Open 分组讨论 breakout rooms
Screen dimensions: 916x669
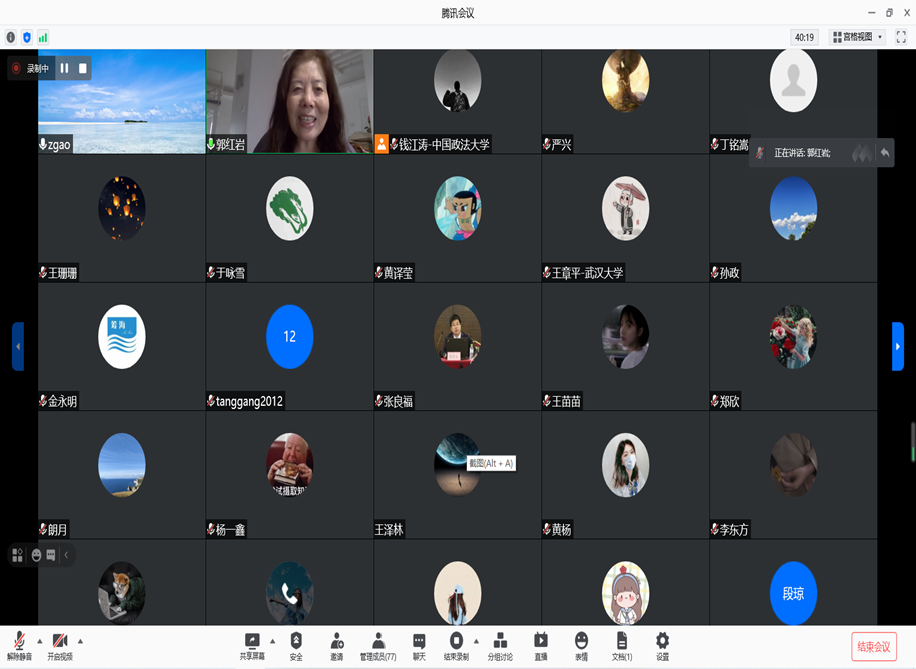point(500,645)
